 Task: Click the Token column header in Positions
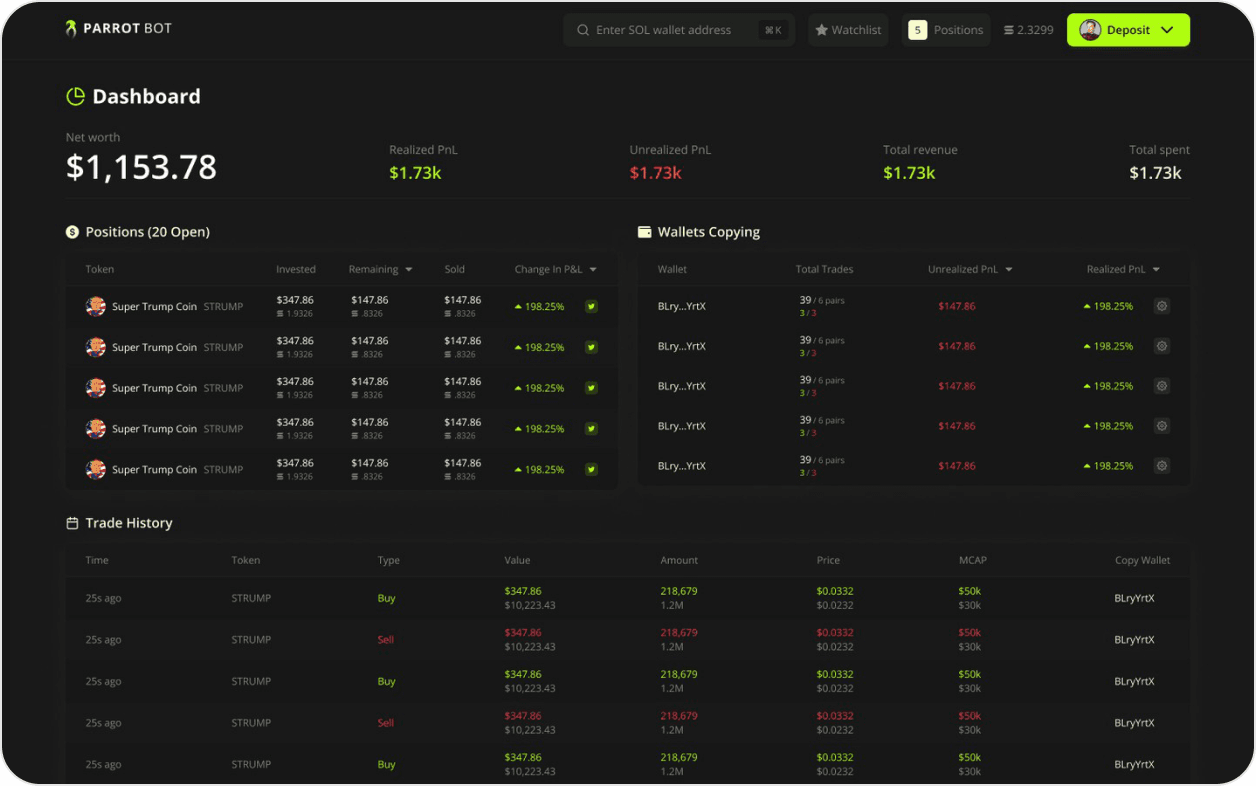coord(100,269)
